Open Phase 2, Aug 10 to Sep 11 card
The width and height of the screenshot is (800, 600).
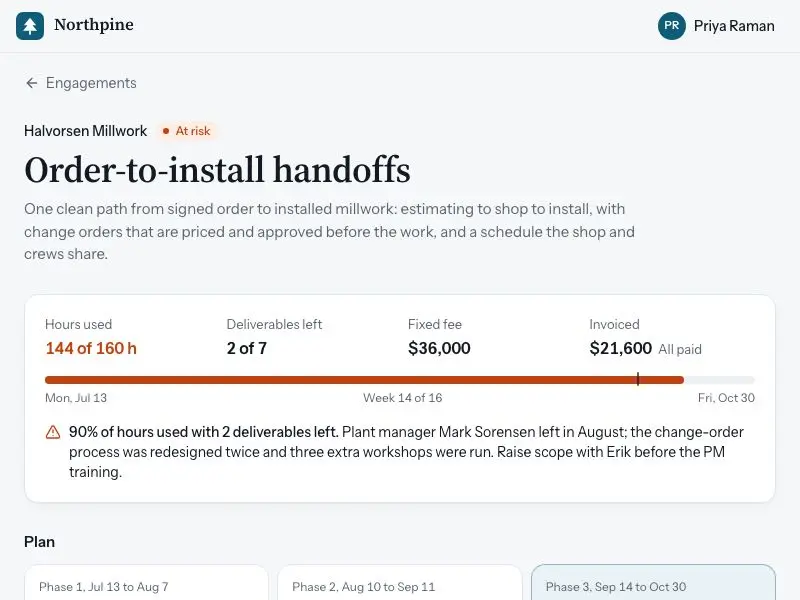click(x=399, y=582)
